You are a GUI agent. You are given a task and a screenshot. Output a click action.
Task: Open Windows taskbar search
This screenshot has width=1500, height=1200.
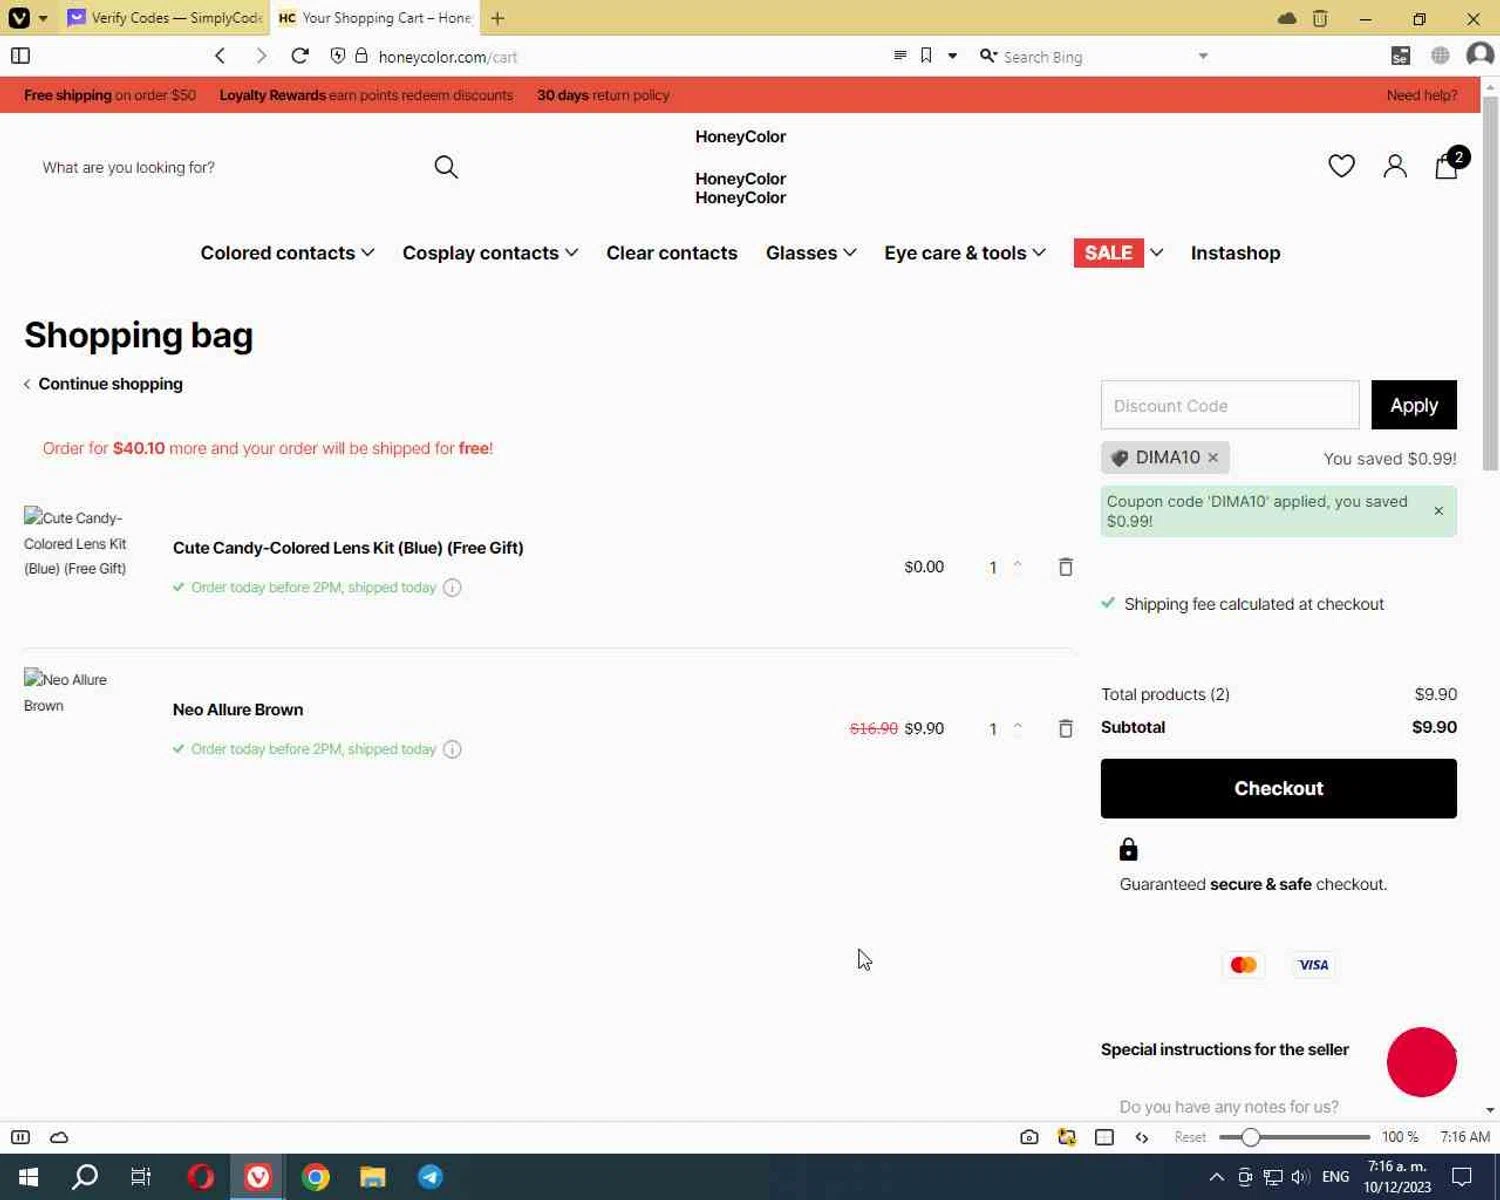click(x=85, y=1177)
